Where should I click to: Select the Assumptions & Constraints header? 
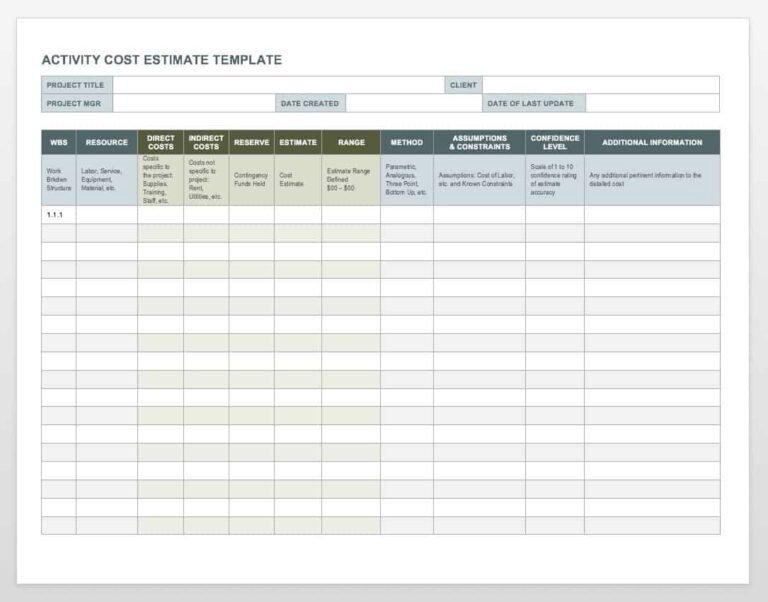(x=479, y=142)
